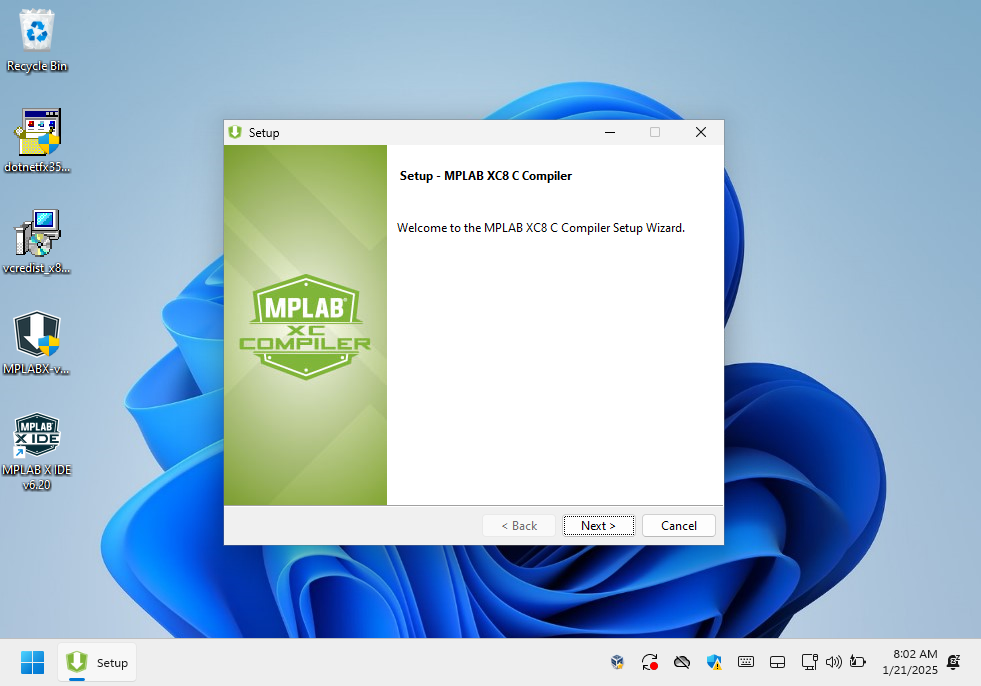This screenshot has height=686, width=981.
Task: Click the virtual touchpad tray icon
Action: click(x=778, y=662)
